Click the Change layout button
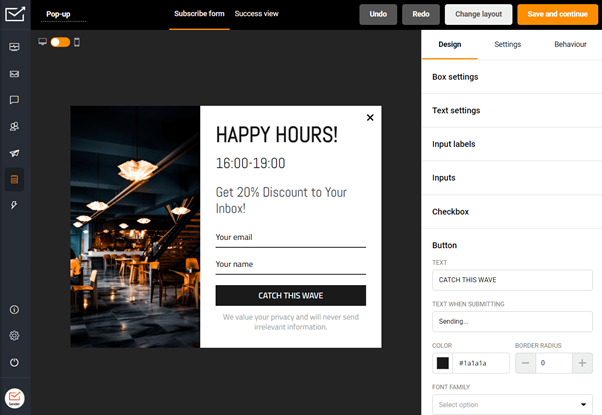The image size is (602, 415). 478,14
